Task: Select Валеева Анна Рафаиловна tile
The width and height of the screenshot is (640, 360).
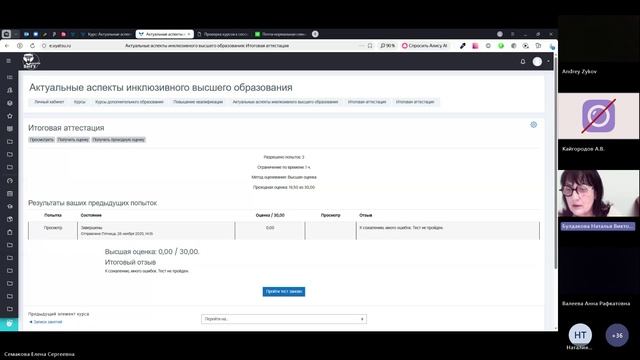Action: tap(598, 278)
